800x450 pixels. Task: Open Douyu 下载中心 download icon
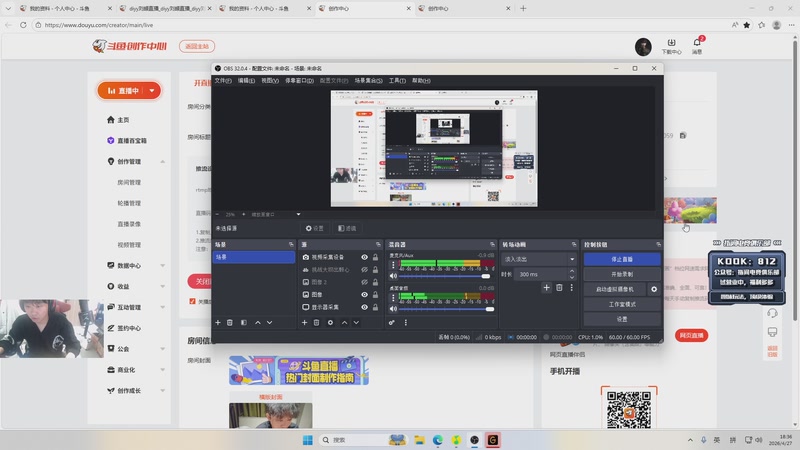point(671,46)
